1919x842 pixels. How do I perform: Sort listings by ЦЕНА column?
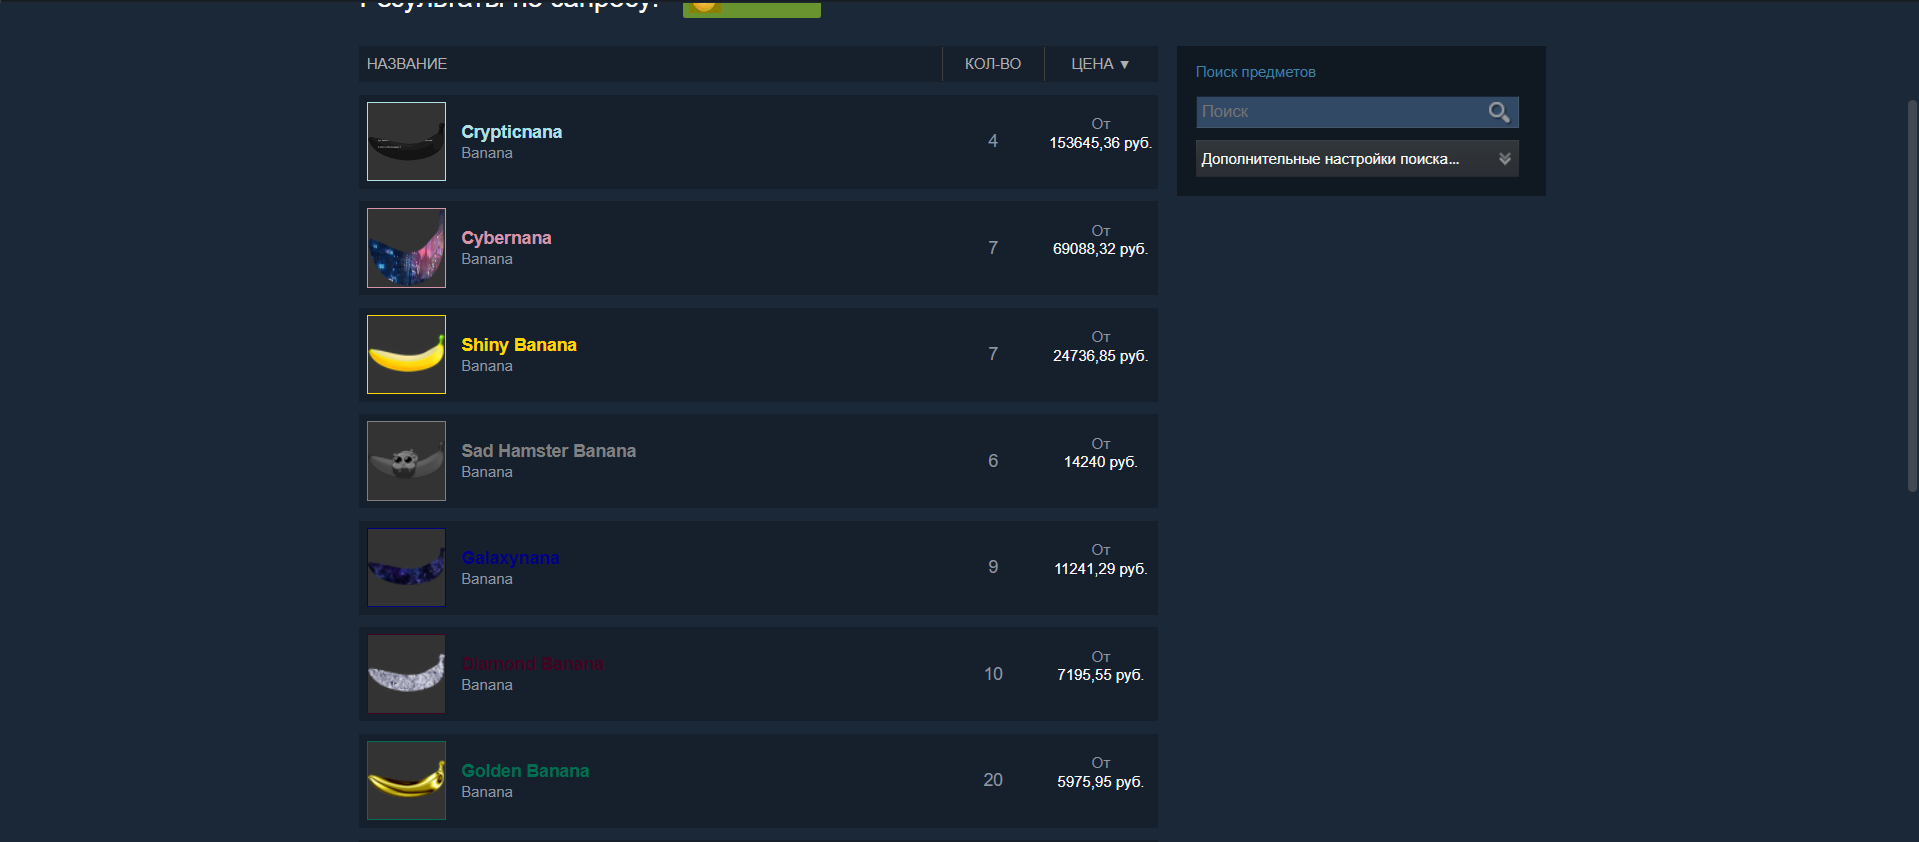click(1100, 64)
